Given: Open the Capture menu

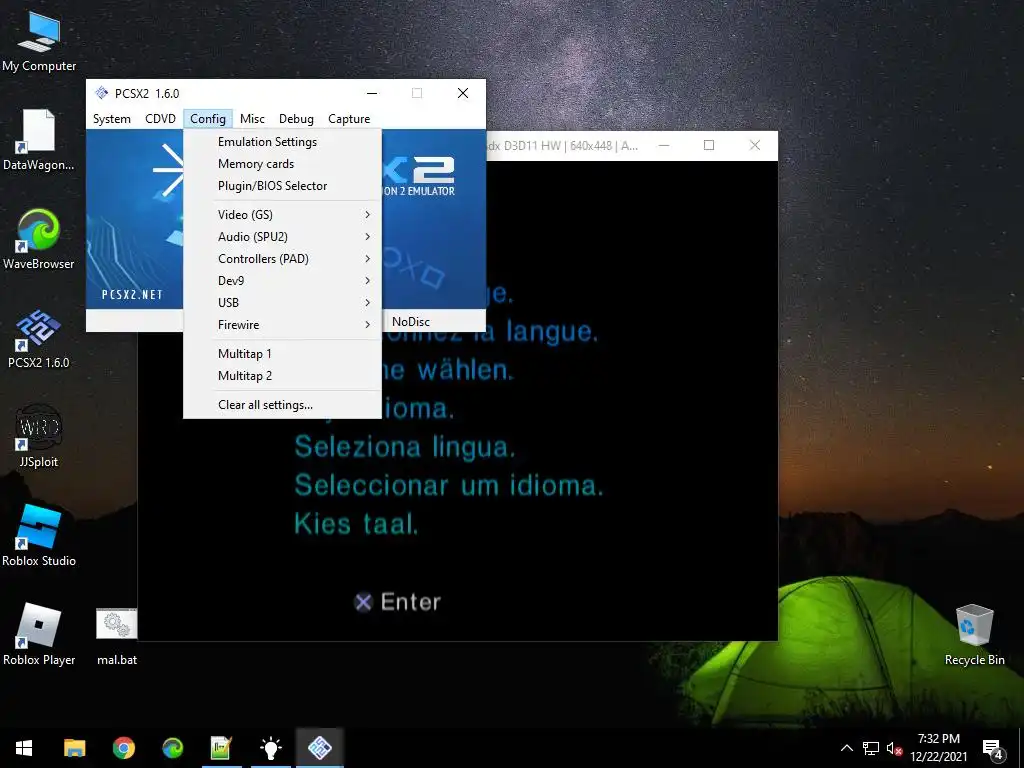Looking at the screenshot, I should [349, 119].
